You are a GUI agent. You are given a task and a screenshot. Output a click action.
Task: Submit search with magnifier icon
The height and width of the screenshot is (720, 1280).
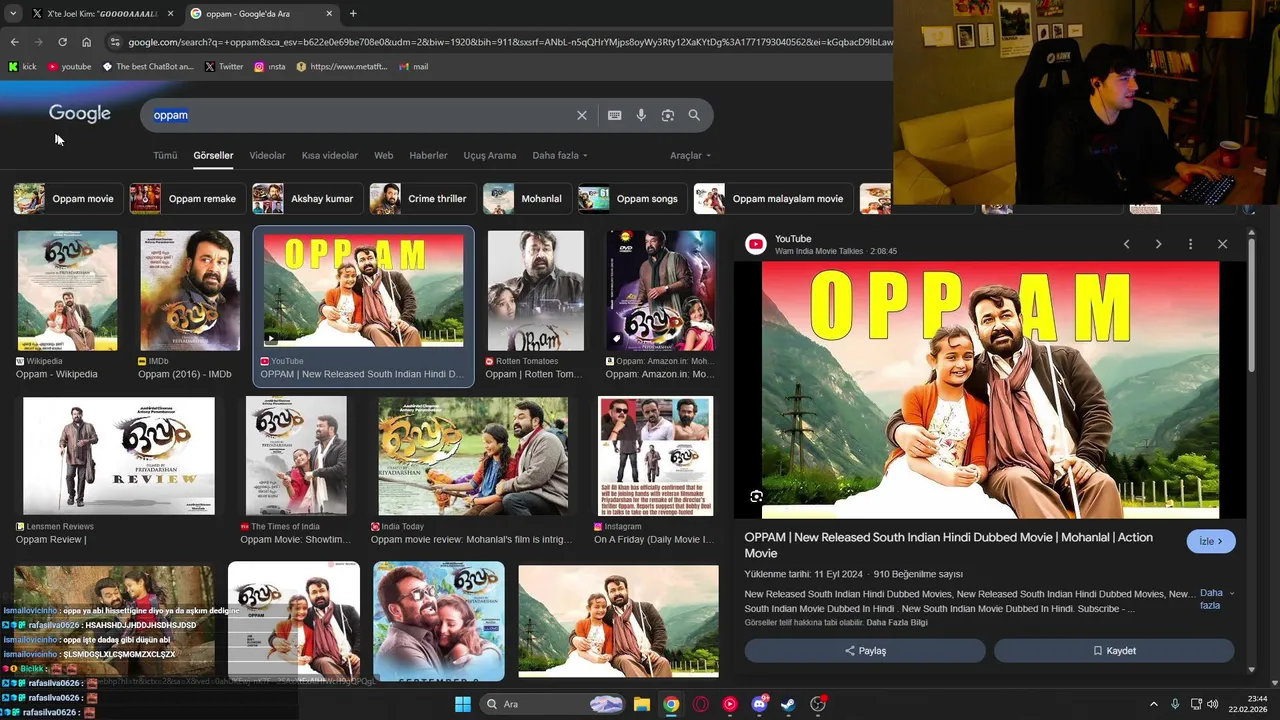[x=694, y=115]
